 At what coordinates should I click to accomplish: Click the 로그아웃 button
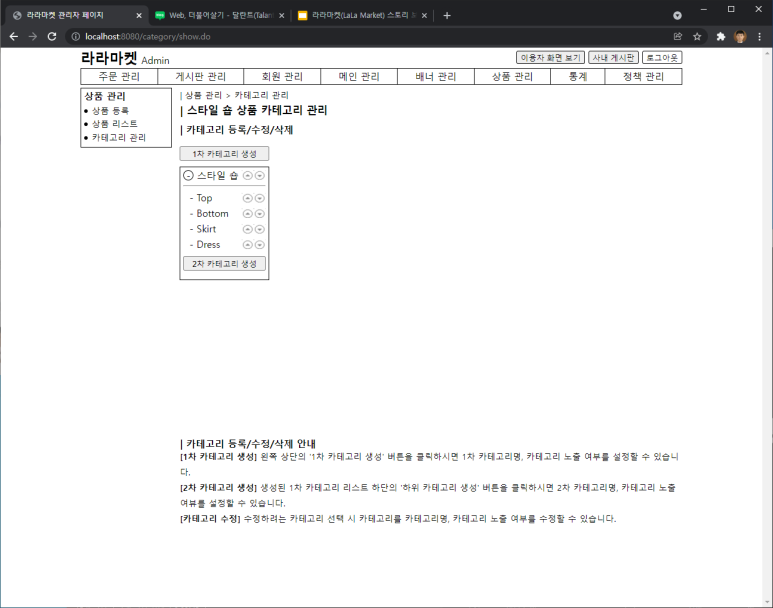662,58
